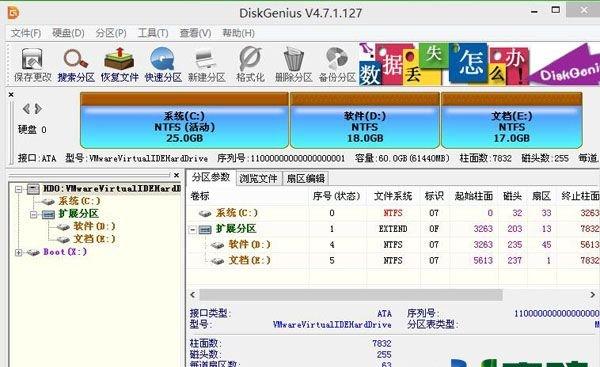The image size is (600, 367).
Task: Select 系统(C:) in the left tree
Action: click(79, 201)
